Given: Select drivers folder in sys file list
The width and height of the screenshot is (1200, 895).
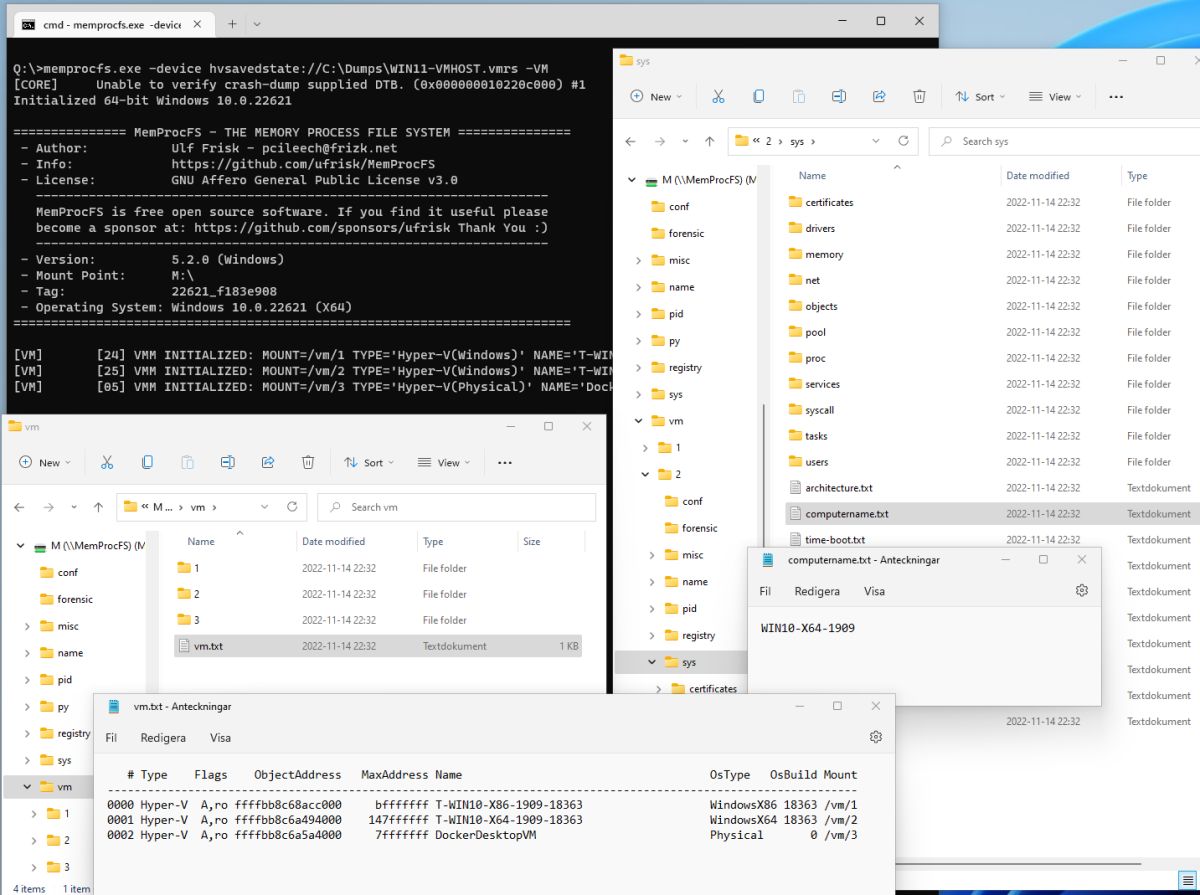Looking at the screenshot, I should coord(820,228).
